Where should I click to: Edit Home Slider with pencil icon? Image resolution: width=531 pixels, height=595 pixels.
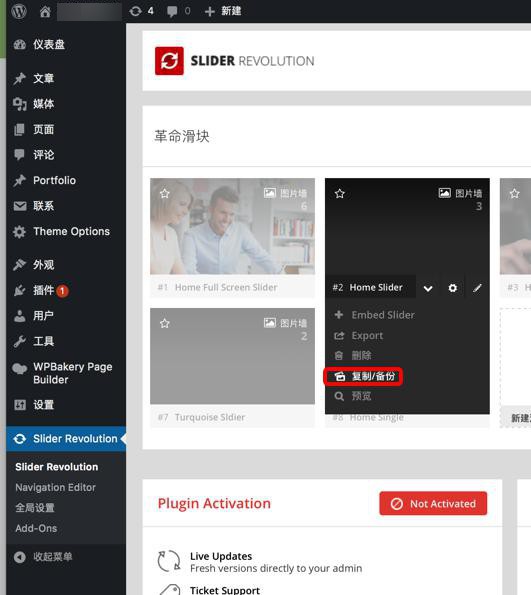point(477,288)
